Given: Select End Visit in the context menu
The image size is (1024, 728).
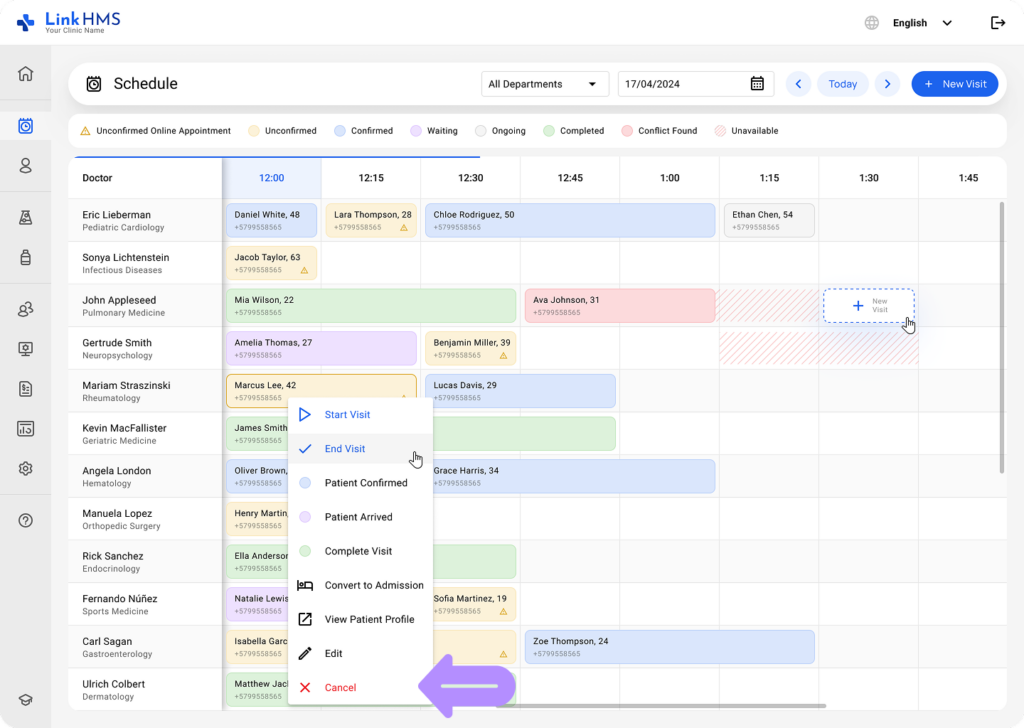Looking at the screenshot, I should 360,449.
